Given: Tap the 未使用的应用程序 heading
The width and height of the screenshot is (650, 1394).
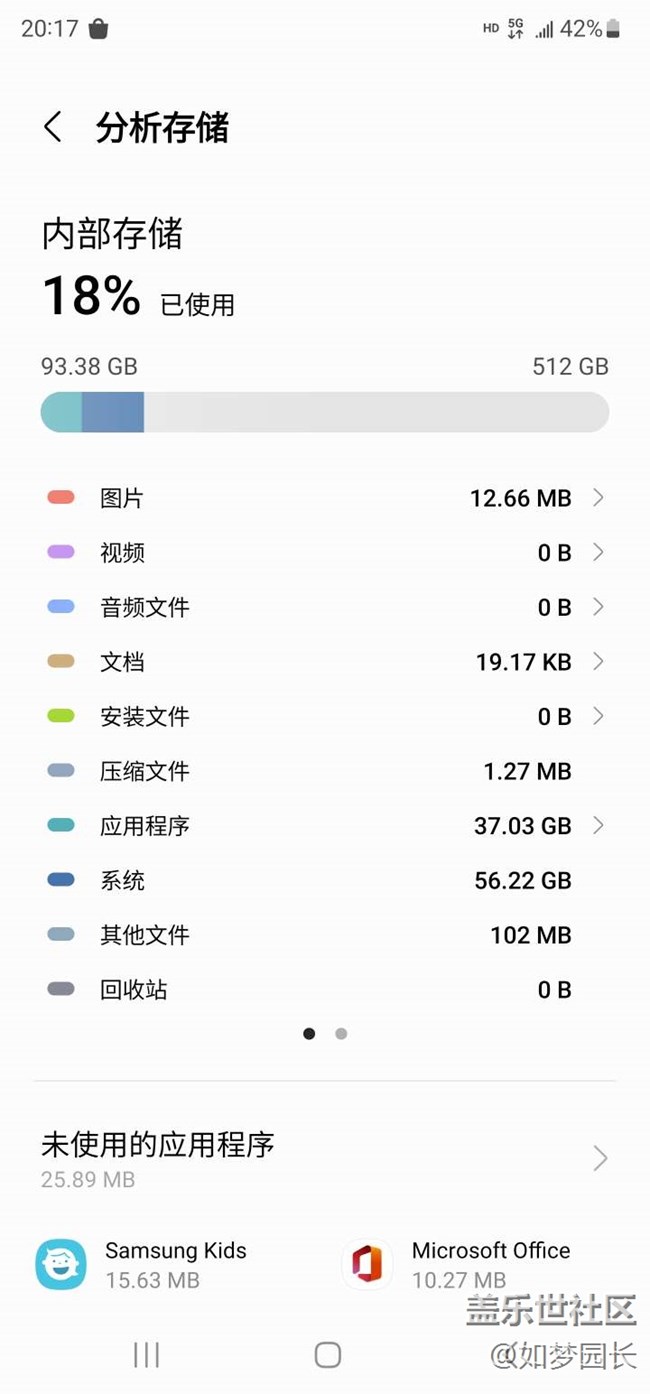Looking at the screenshot, I should (158, 1145).
